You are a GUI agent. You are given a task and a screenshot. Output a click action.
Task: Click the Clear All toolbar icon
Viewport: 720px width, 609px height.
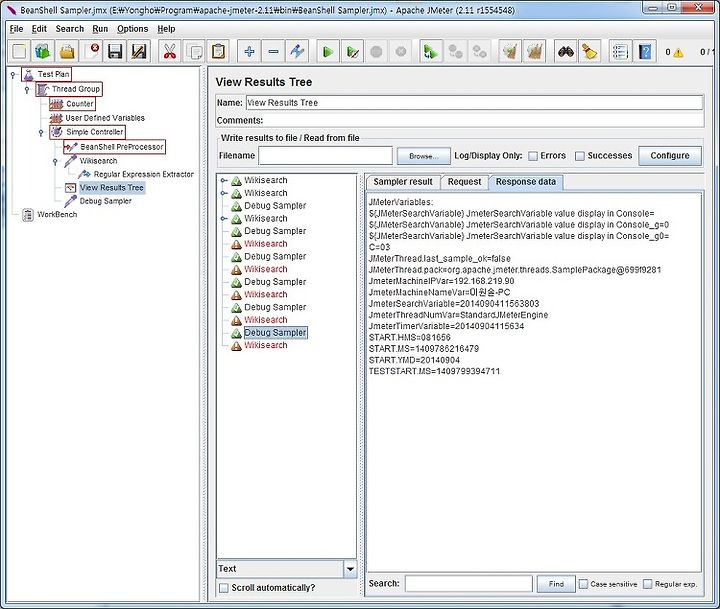point(534,51)
